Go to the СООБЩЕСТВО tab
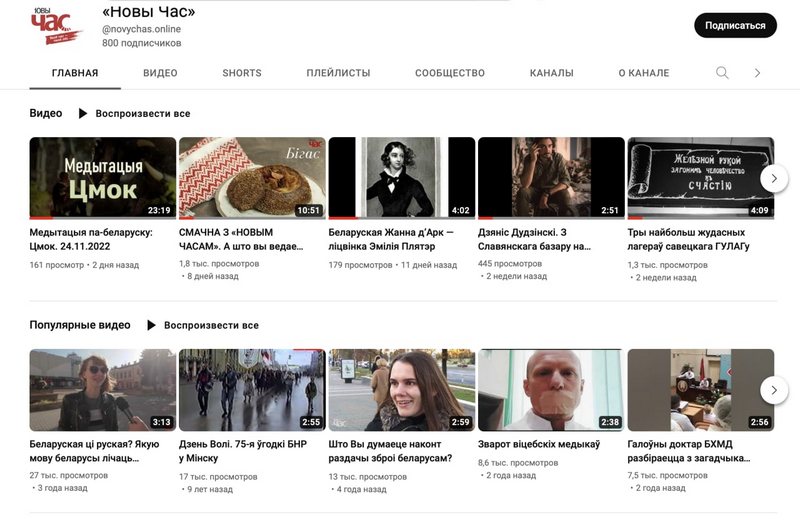This screenshot has width=800, height=521. click(450, 73)
